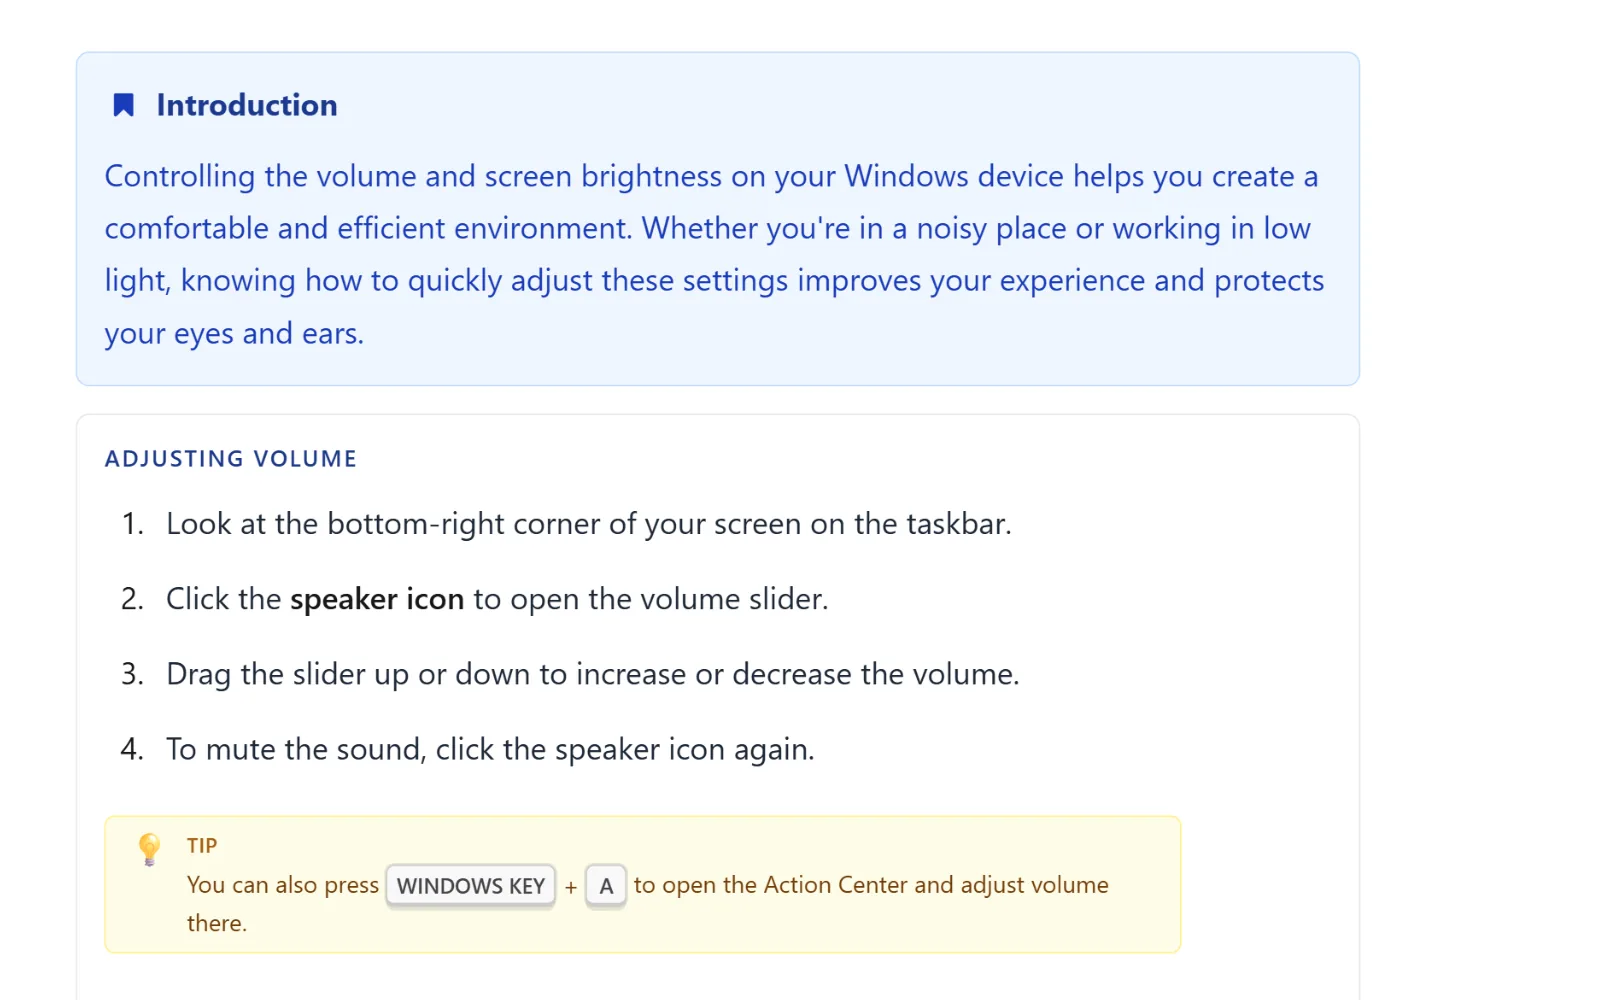Click the introduction paragraph about Windows device

tap(714, 254)
